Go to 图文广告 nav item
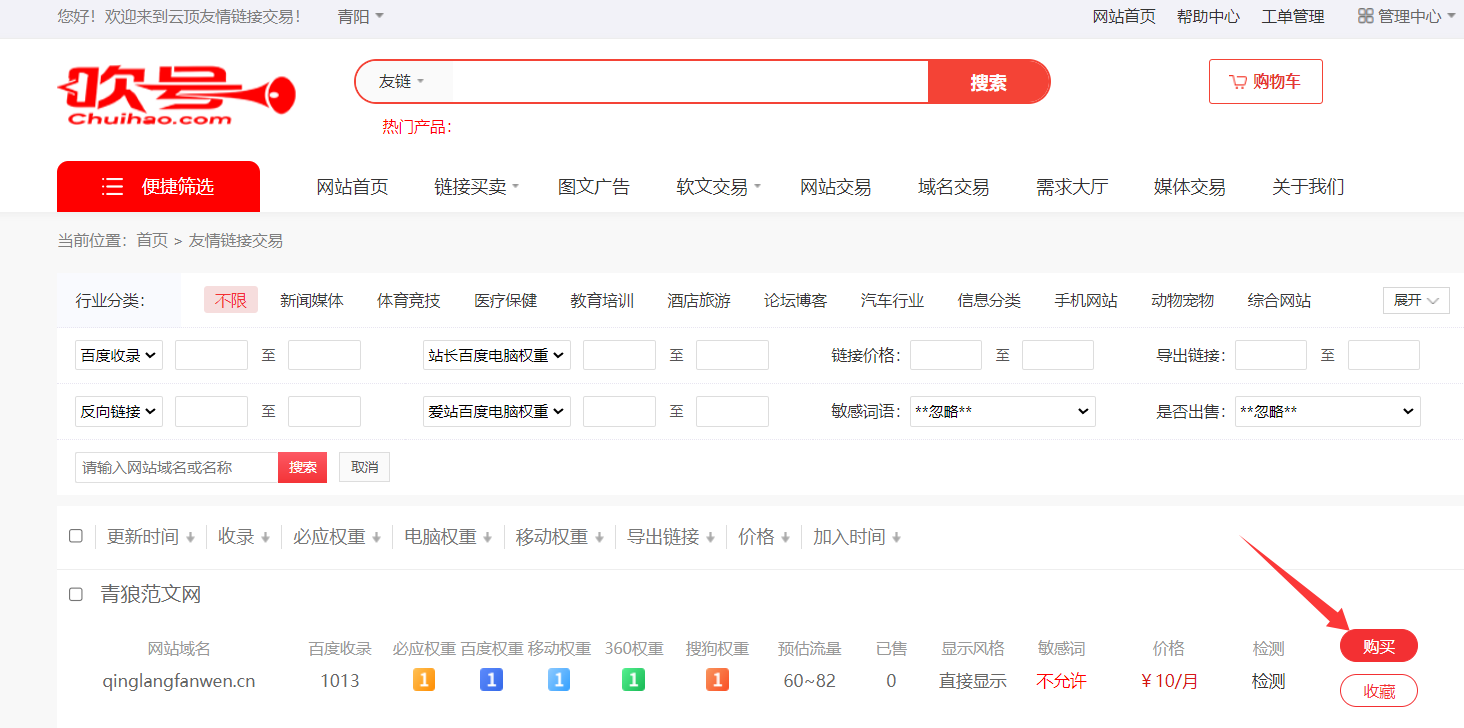The image size is (1464, 728). coord(594,187)
